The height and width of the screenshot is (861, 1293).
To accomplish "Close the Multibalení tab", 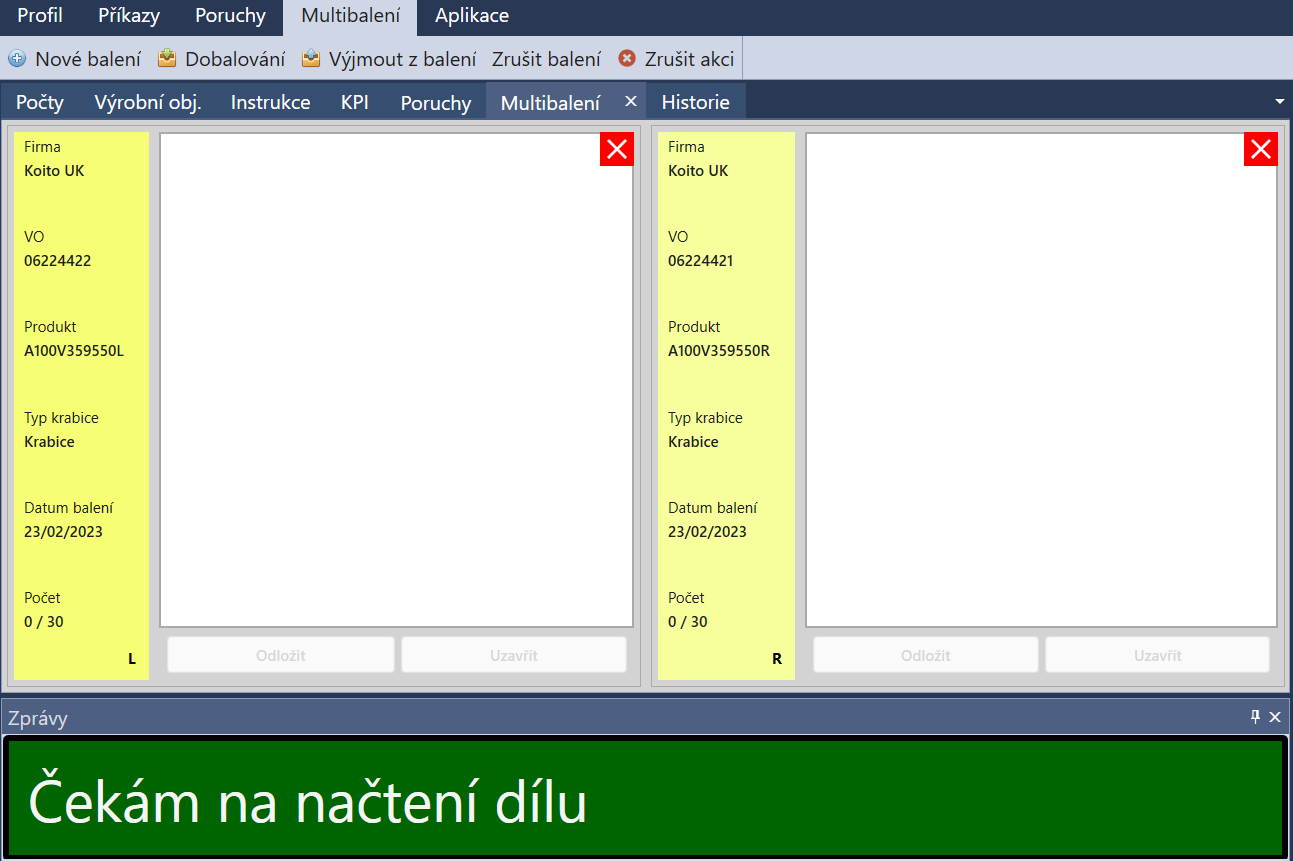I will 631,101.
